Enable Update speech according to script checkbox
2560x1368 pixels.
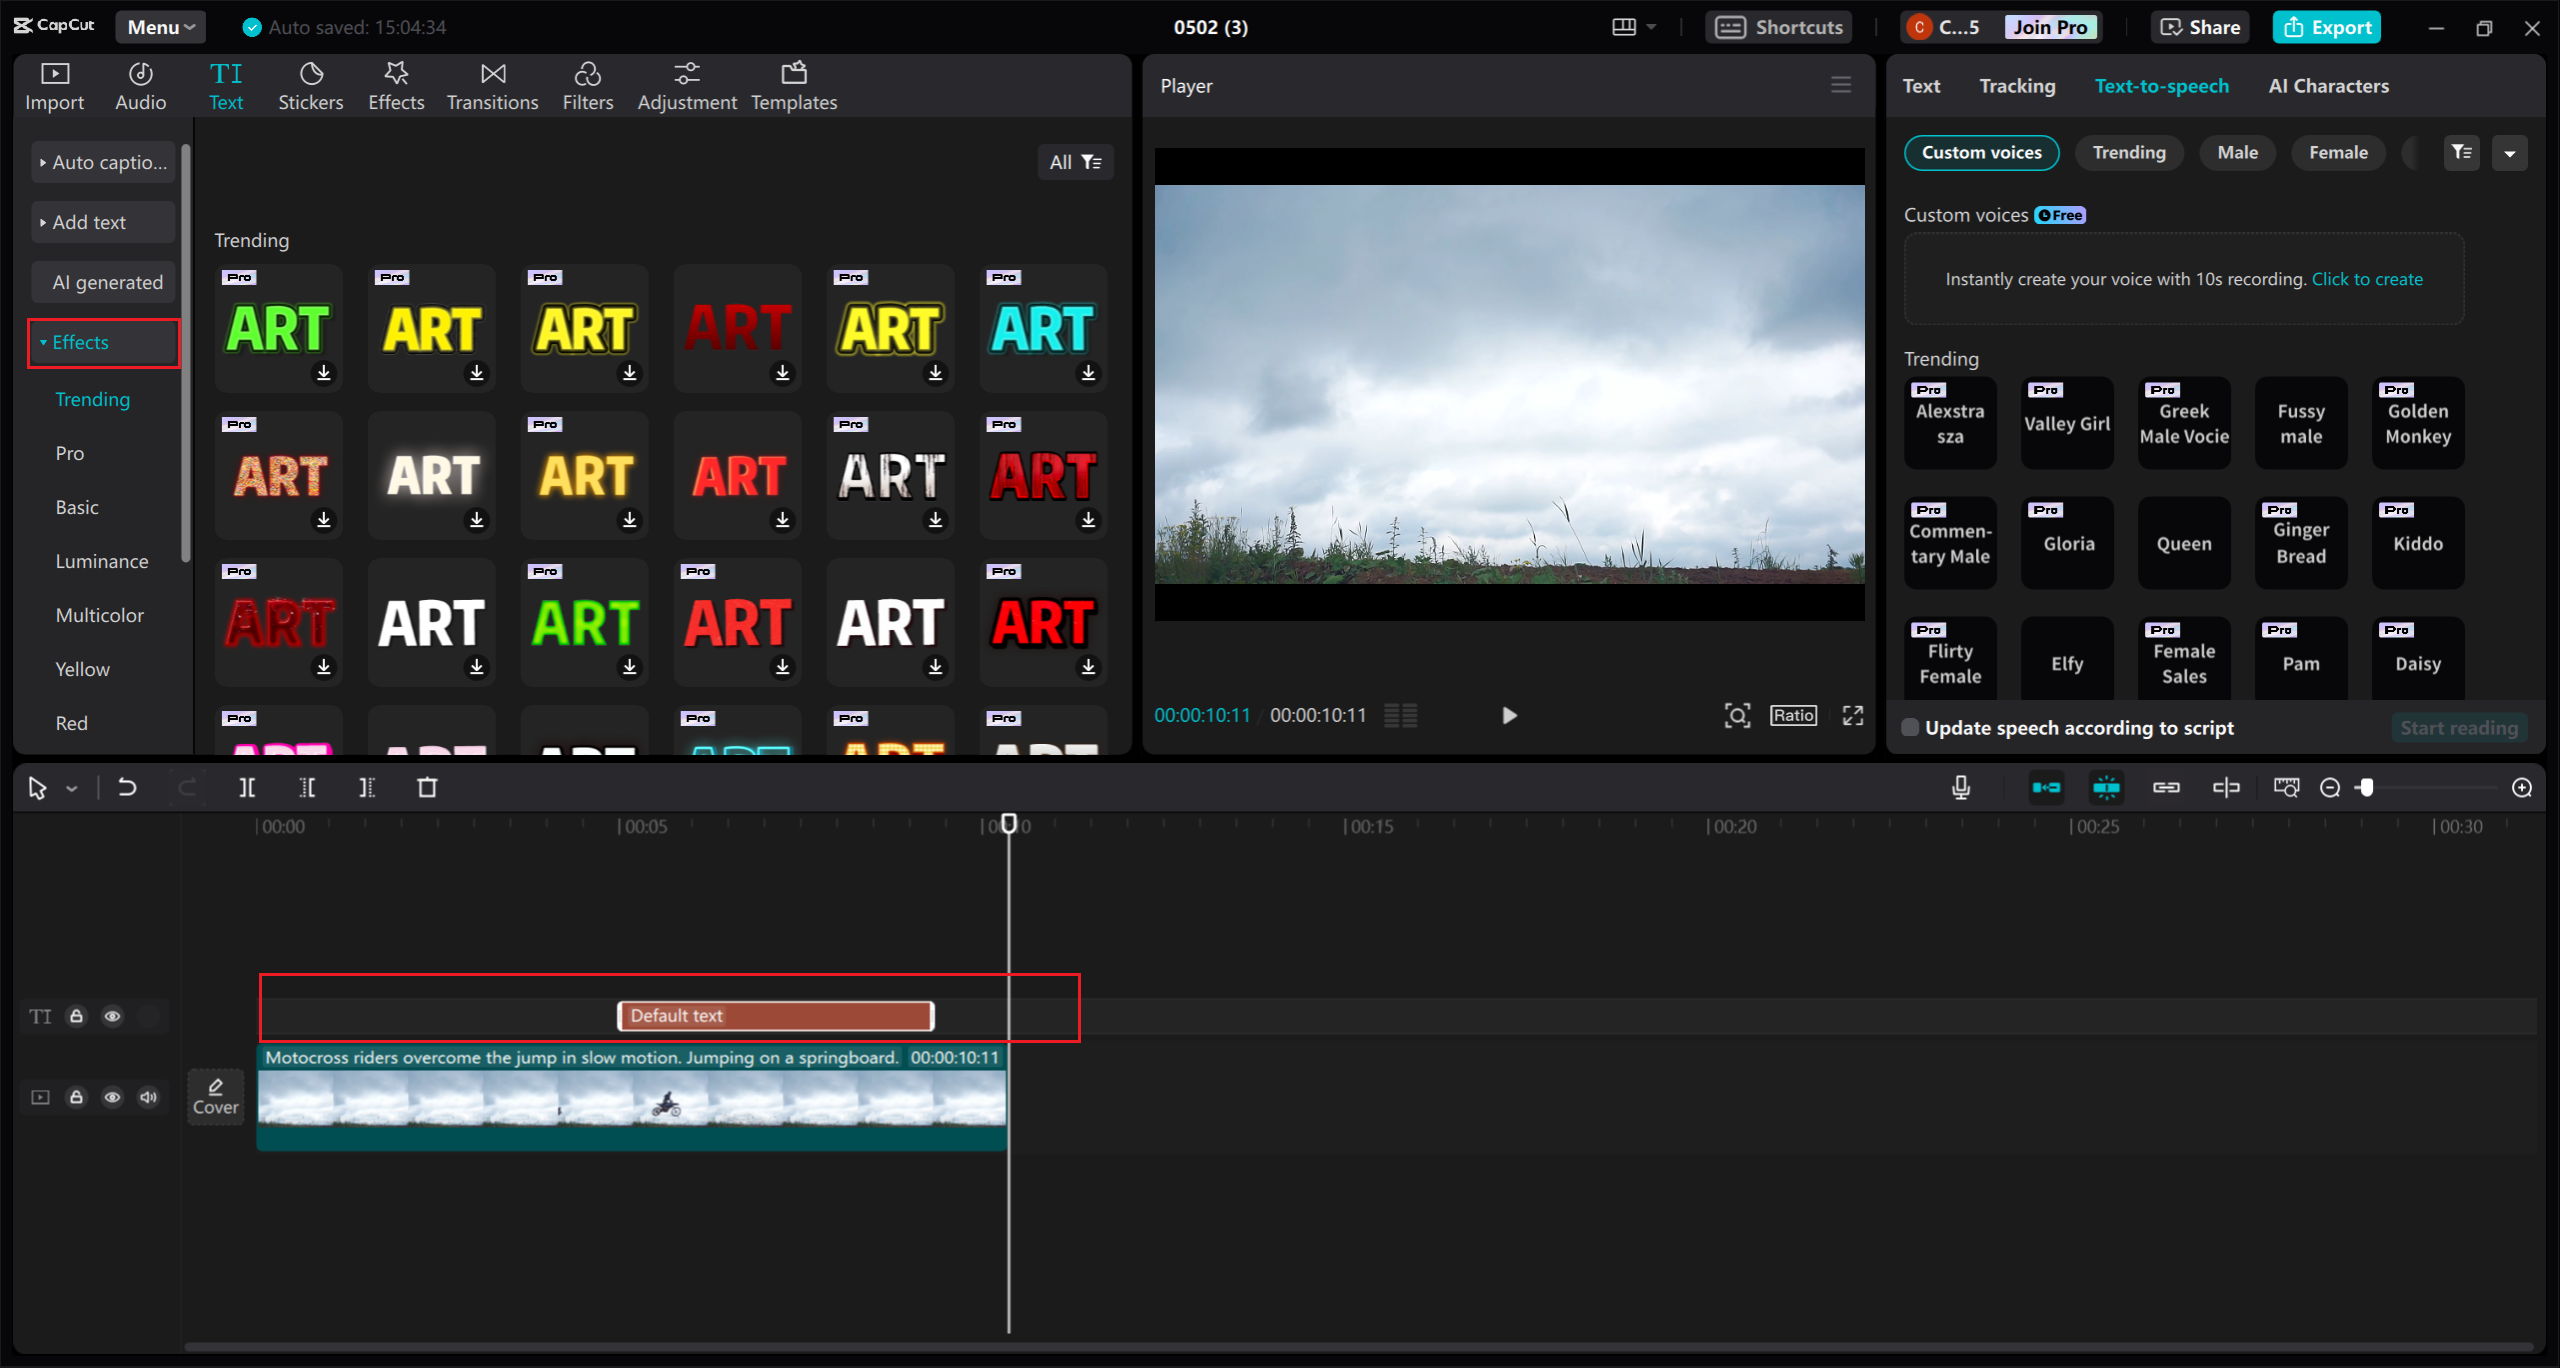click(x=1910, y=728)
